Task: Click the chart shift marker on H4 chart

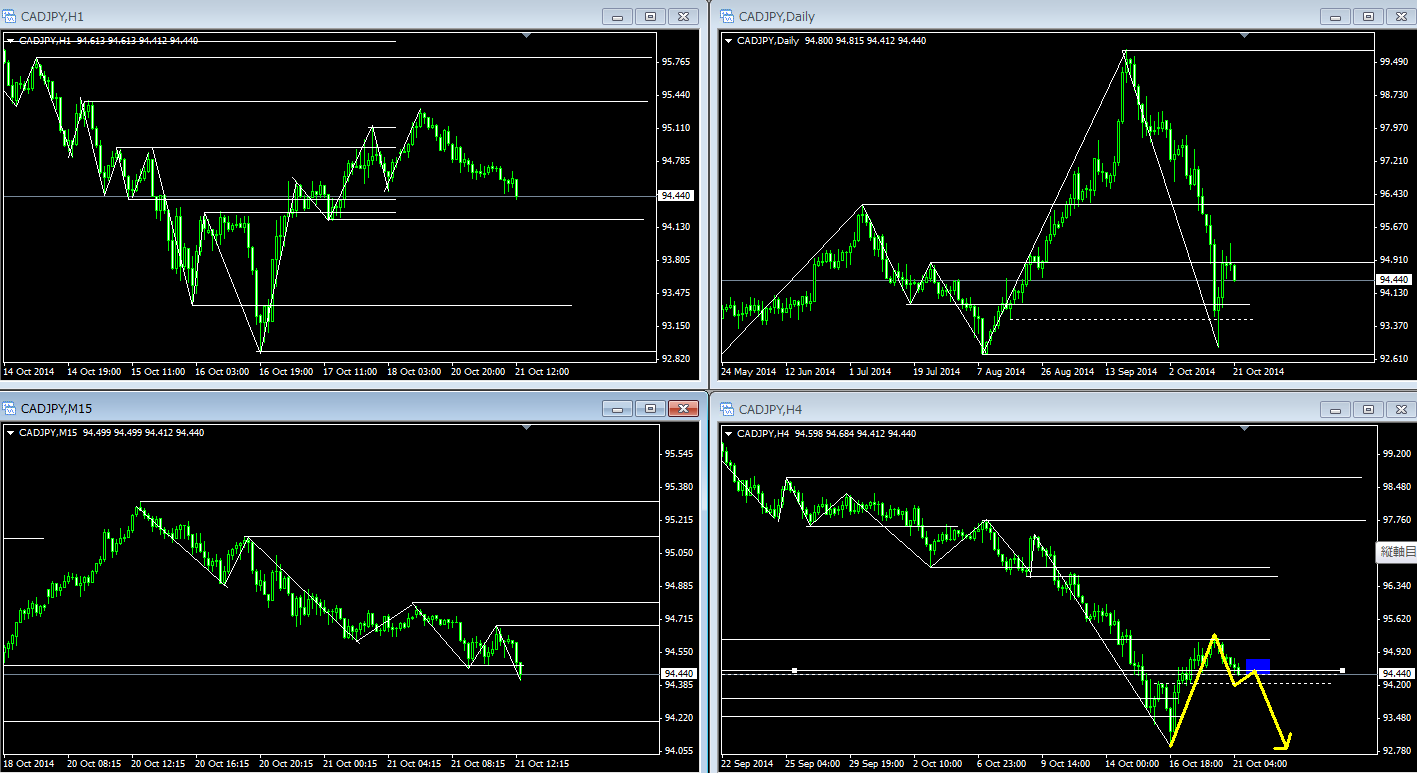Action: (x=1244, y=428)
